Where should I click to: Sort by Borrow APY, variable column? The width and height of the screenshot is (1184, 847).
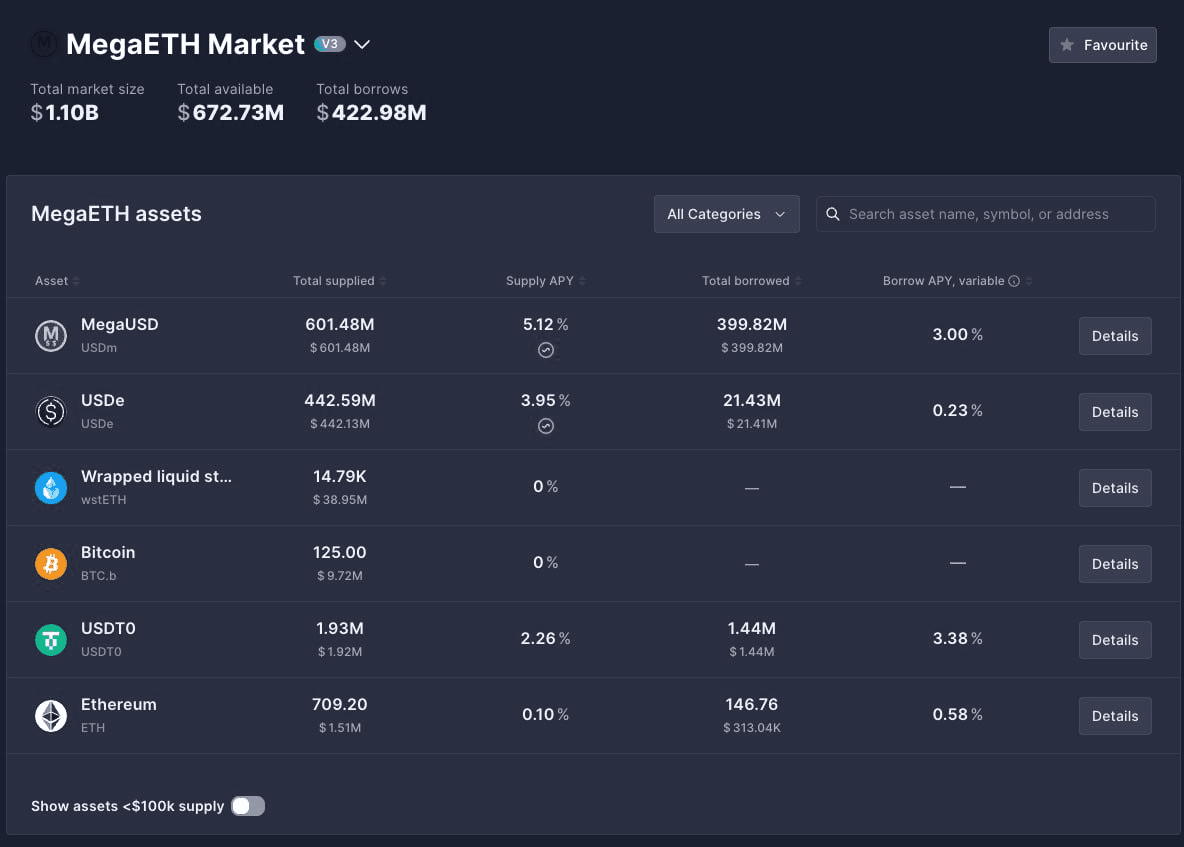click(x=957, y=281)
